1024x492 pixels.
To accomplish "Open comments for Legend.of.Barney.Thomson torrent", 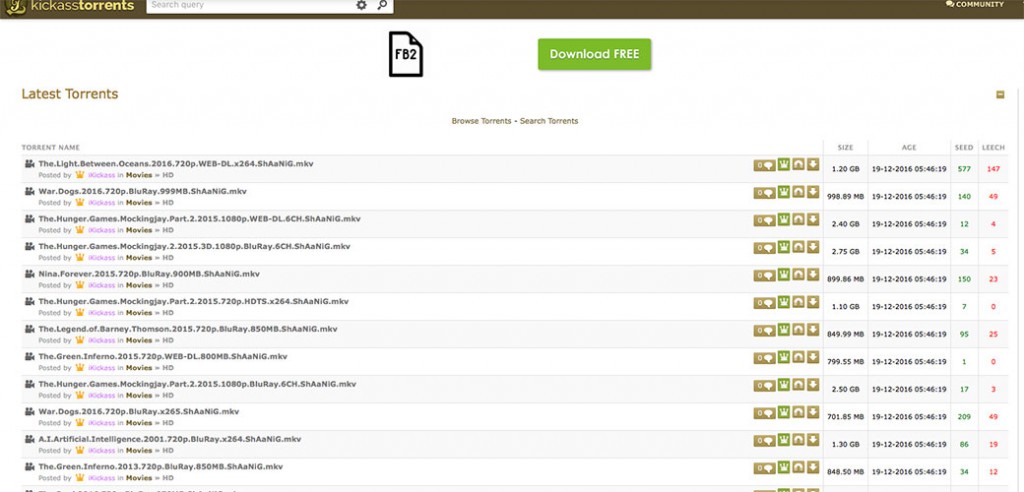I will click(764, 331).
